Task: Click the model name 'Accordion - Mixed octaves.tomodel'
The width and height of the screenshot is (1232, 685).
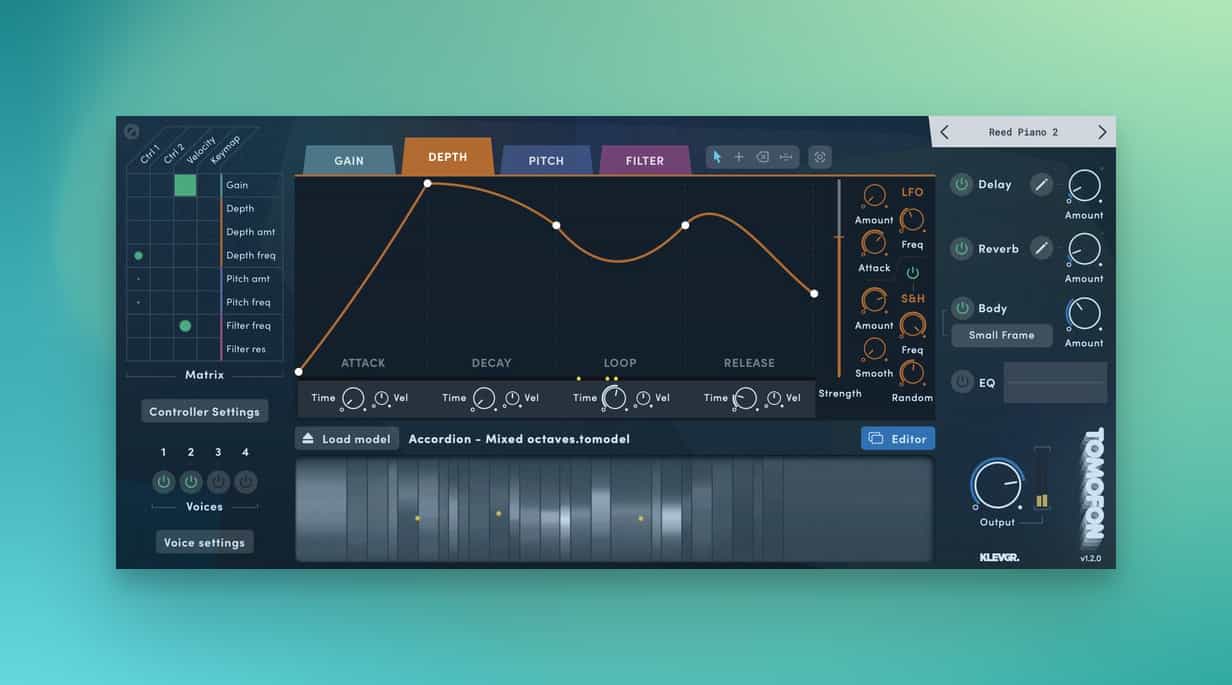Action: pos(519,438)
